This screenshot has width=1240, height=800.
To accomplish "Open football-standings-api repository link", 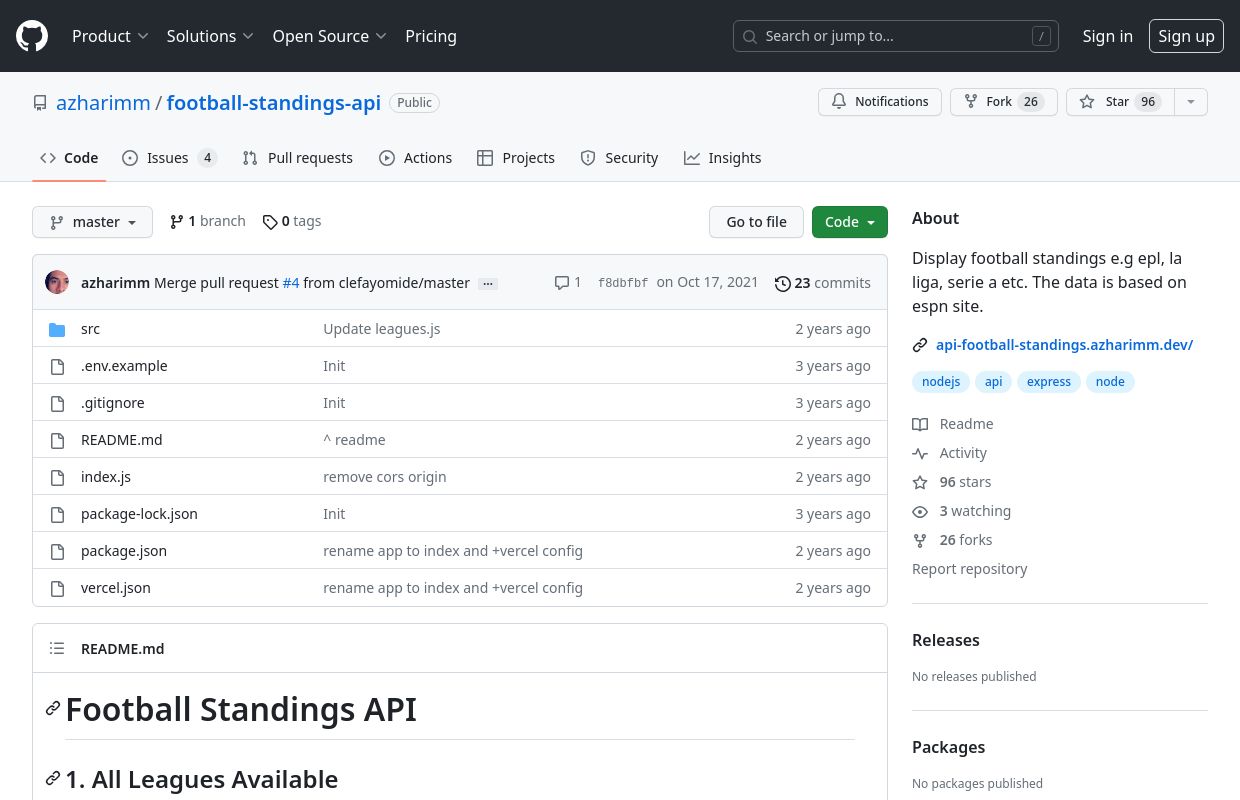I will pyautogui.click(x=274, y=103).
